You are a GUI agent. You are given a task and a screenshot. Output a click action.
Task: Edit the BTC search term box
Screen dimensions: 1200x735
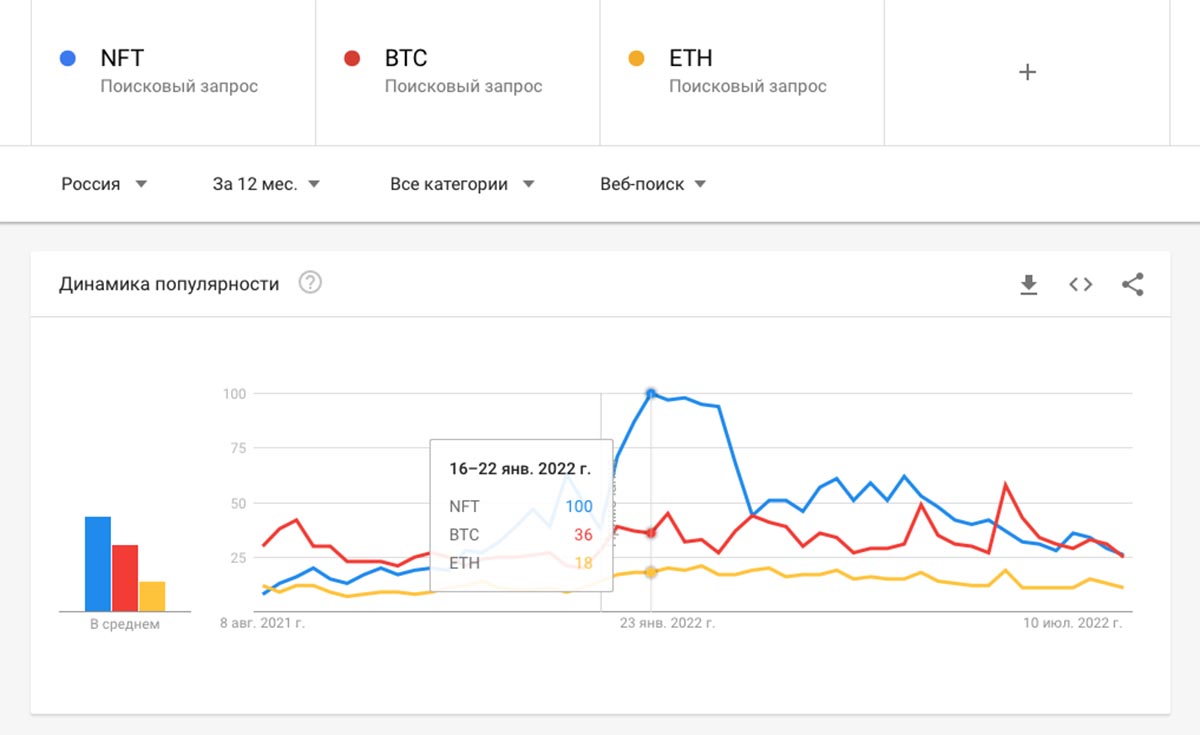point(458,72)
